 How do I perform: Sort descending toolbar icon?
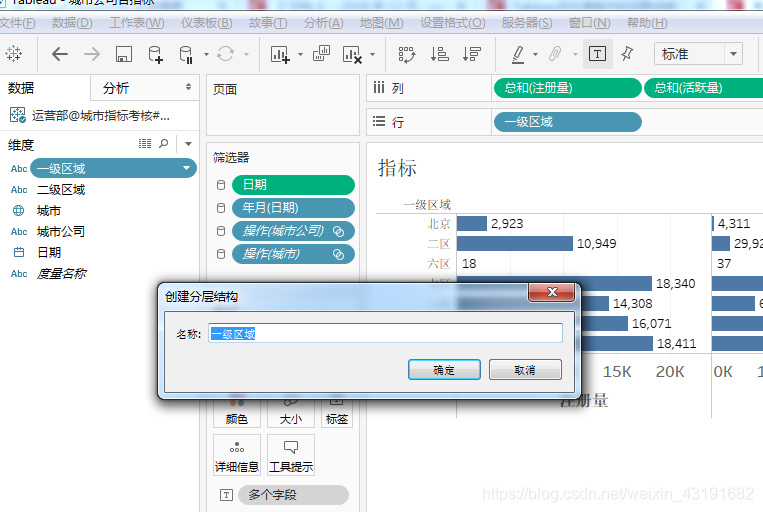coord(472,54)
